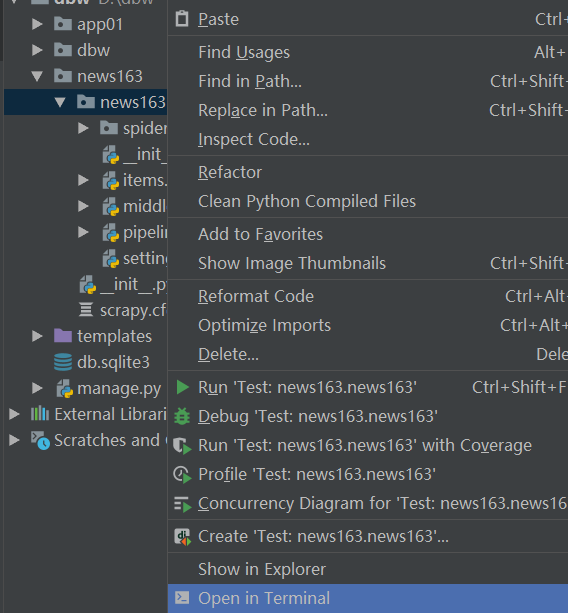Expand the dbw folder arrow
The width and height of the screenshot is (568, 613).
(x=37, y=50)
